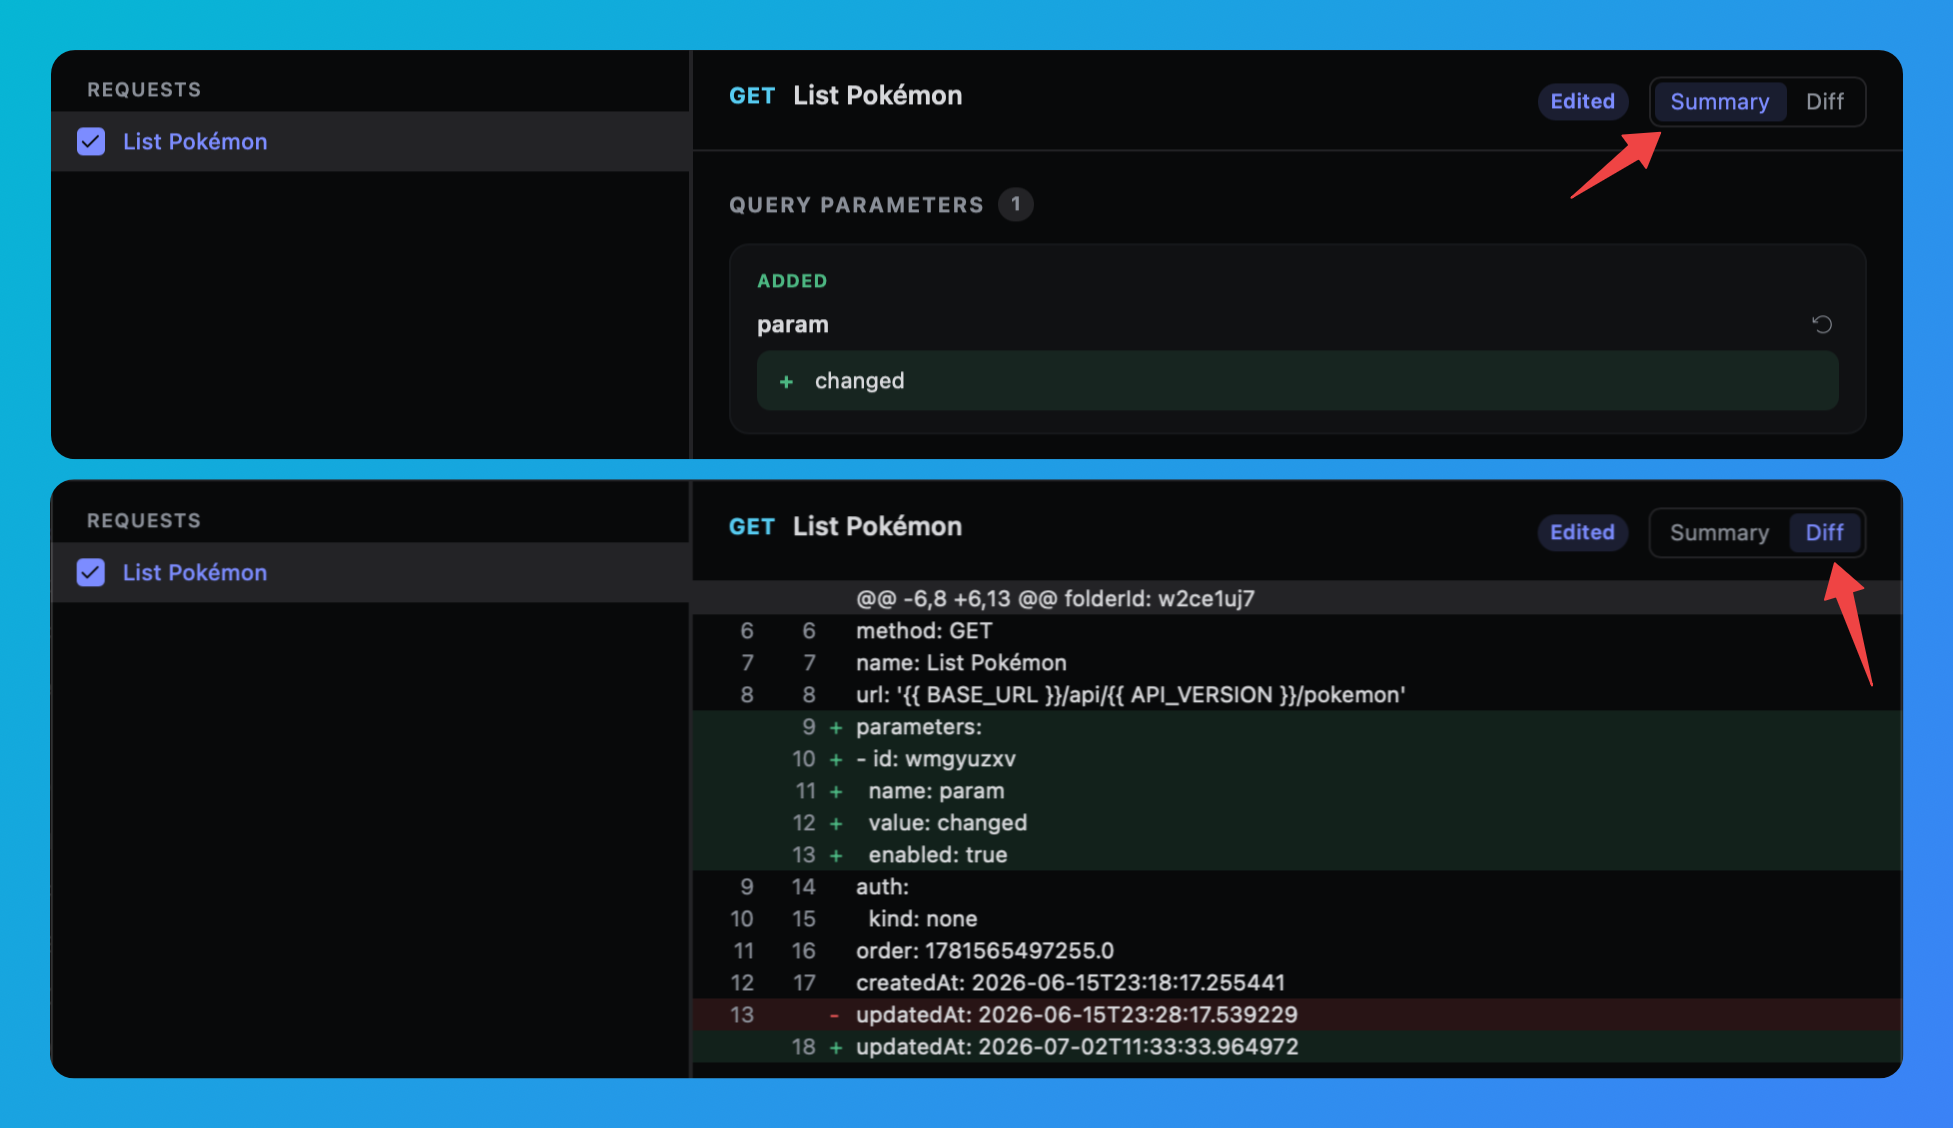Click the QUERY PARAMETERS section header
1953x1128 pixels.
pos(856,205)
